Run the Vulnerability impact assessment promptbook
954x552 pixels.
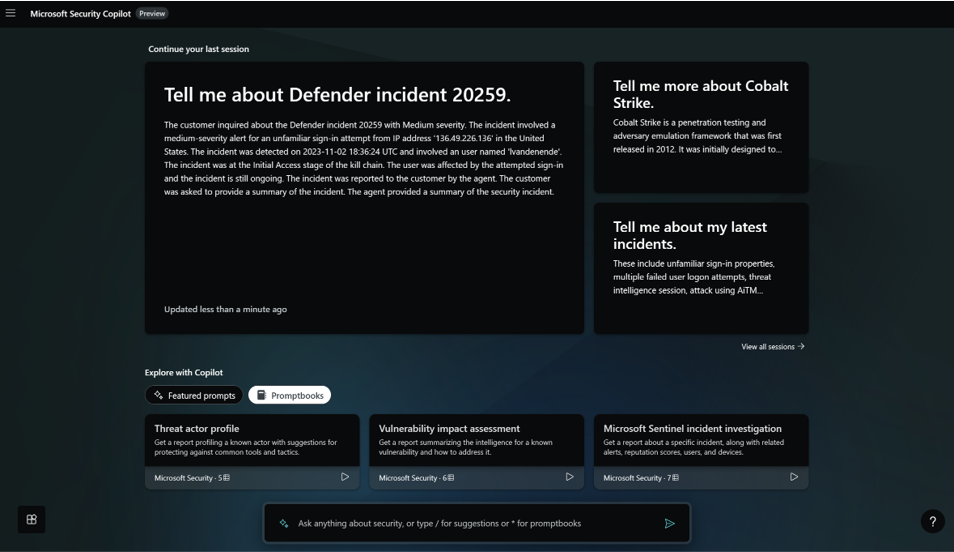pyautogui.click(x=569, y=477)
